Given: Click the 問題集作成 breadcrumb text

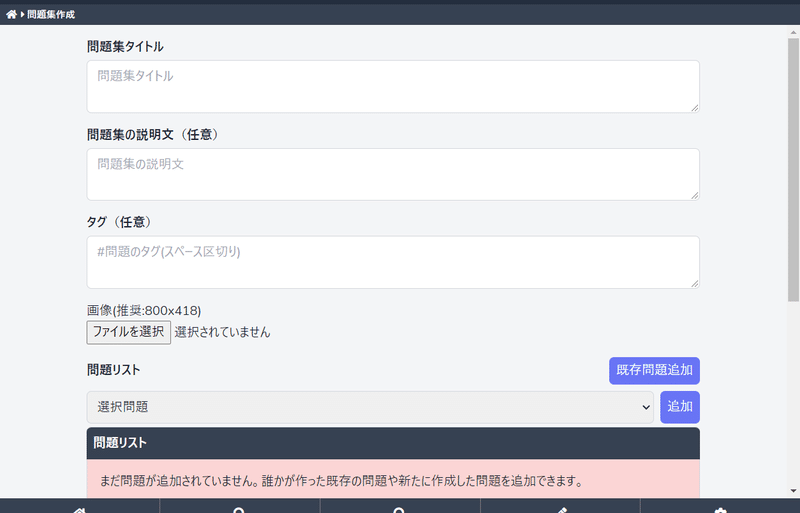Looking at the screenshot, I should point(51,14).
